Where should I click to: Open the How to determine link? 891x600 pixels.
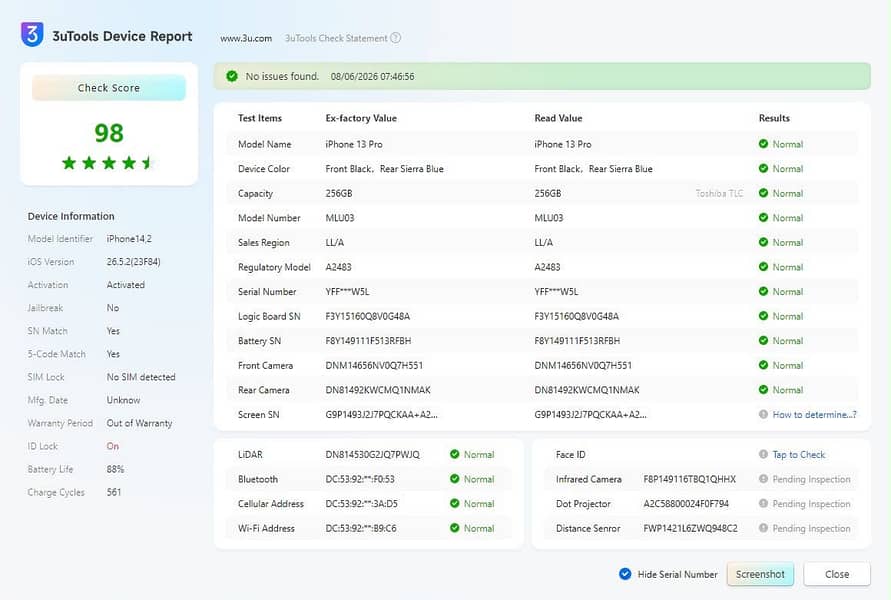[814, 414]
